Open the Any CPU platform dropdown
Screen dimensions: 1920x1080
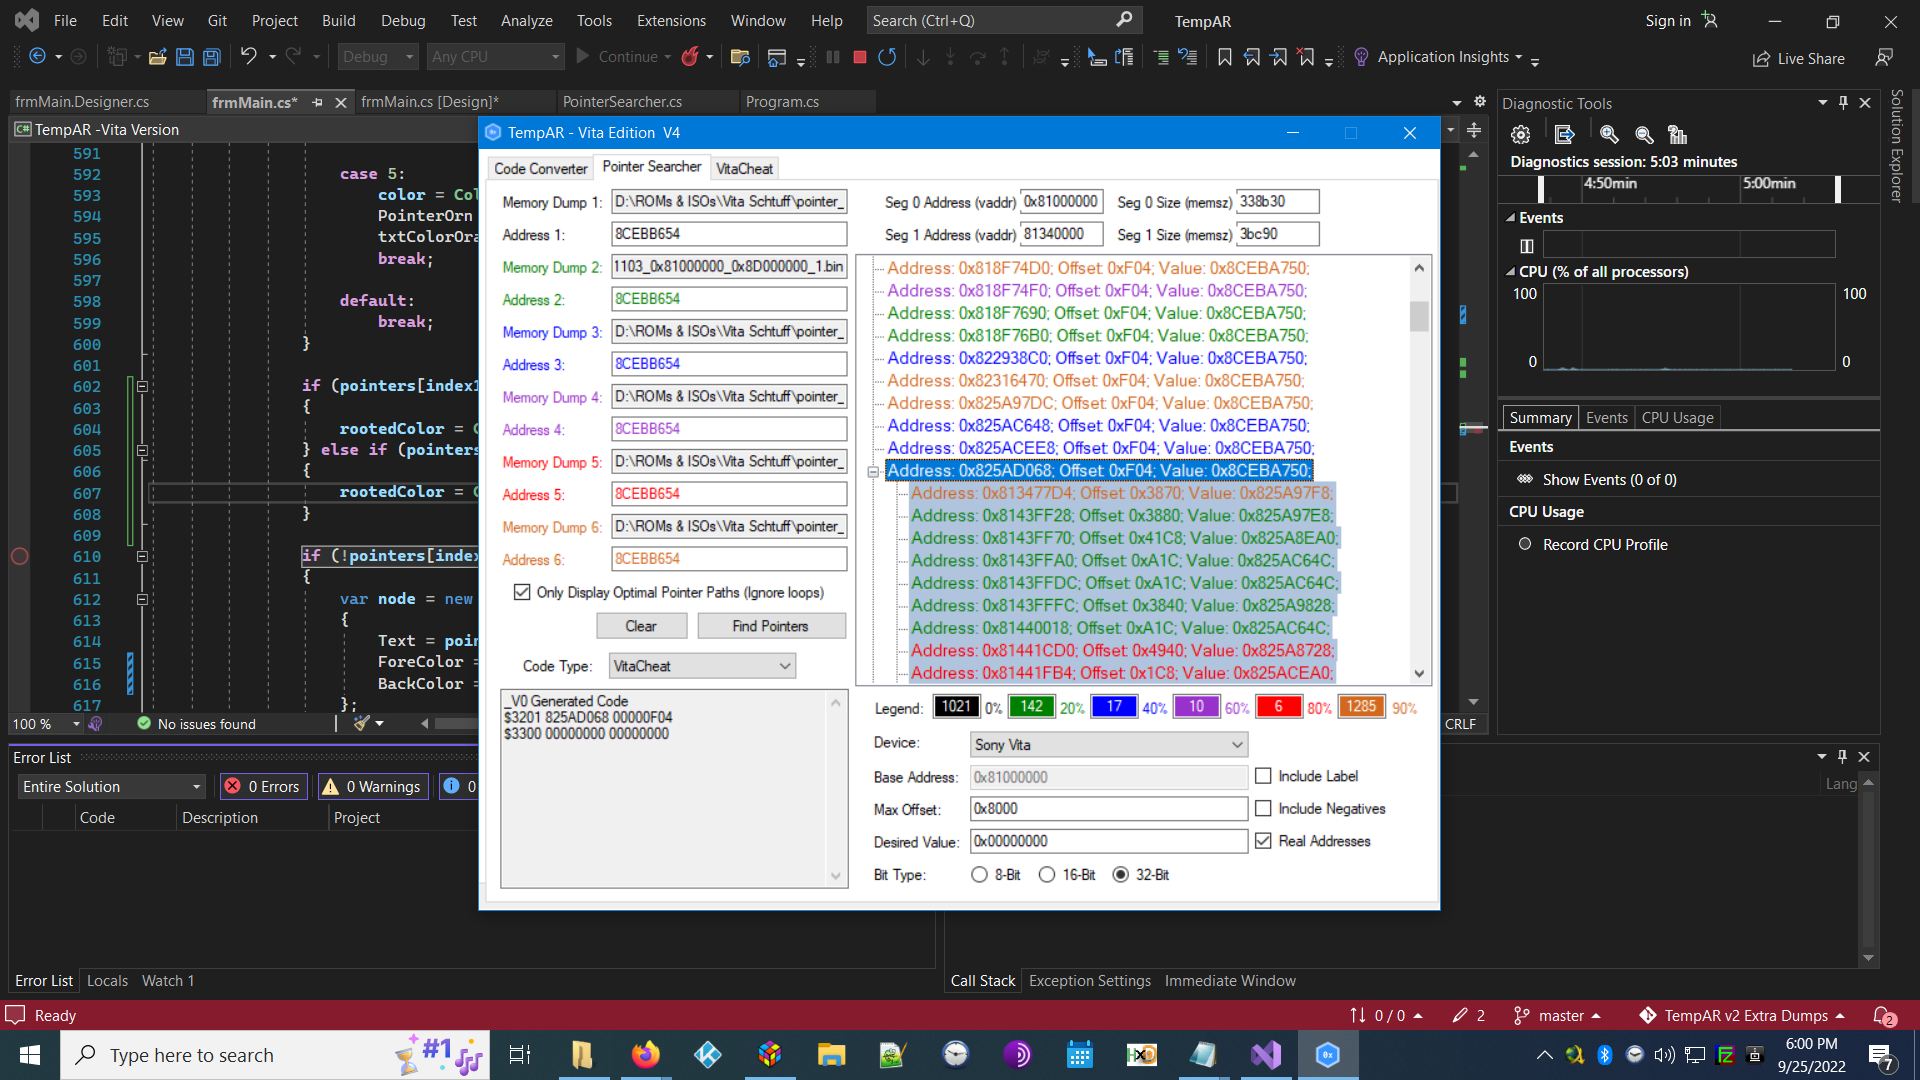click(496, 57)
